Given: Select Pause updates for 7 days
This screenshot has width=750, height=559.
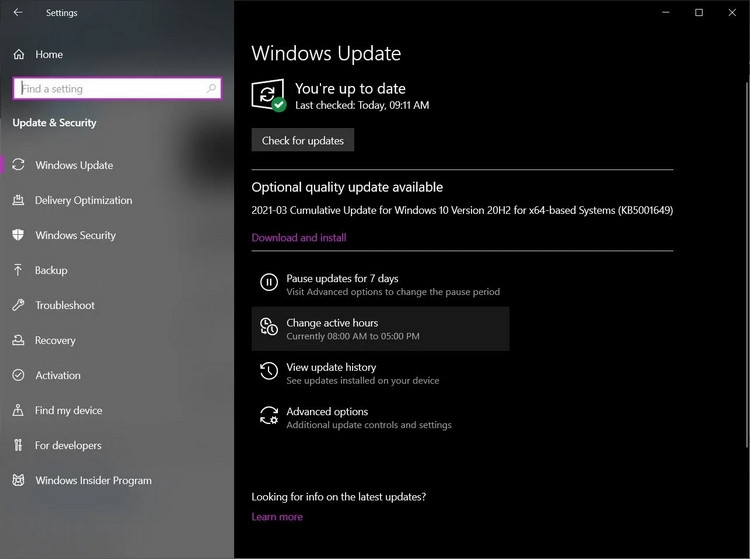Looking at the screenshot, I should pos(380,285).
